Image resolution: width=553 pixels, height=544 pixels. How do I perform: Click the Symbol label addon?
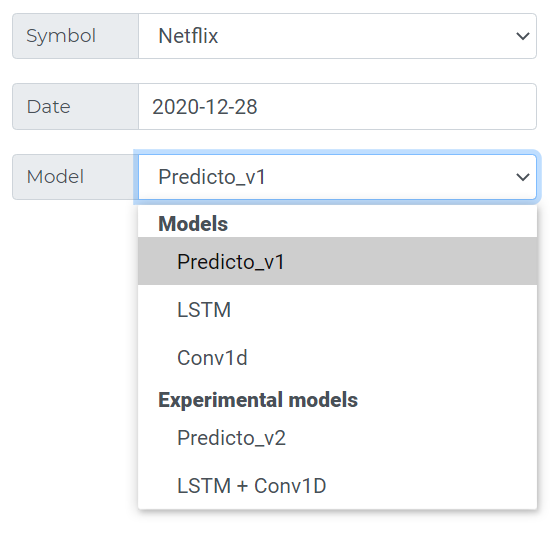tap(75, 36)
